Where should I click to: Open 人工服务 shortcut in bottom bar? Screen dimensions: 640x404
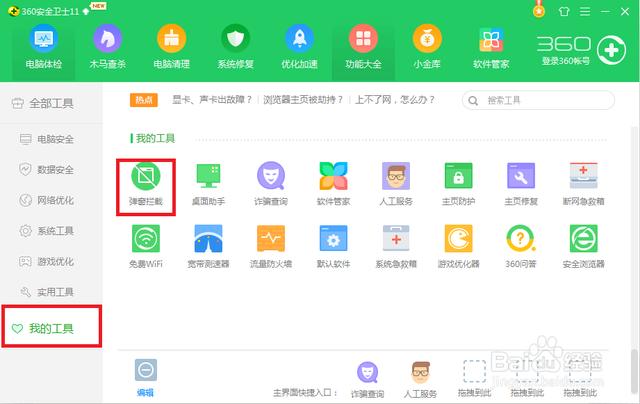coord(420,380)
